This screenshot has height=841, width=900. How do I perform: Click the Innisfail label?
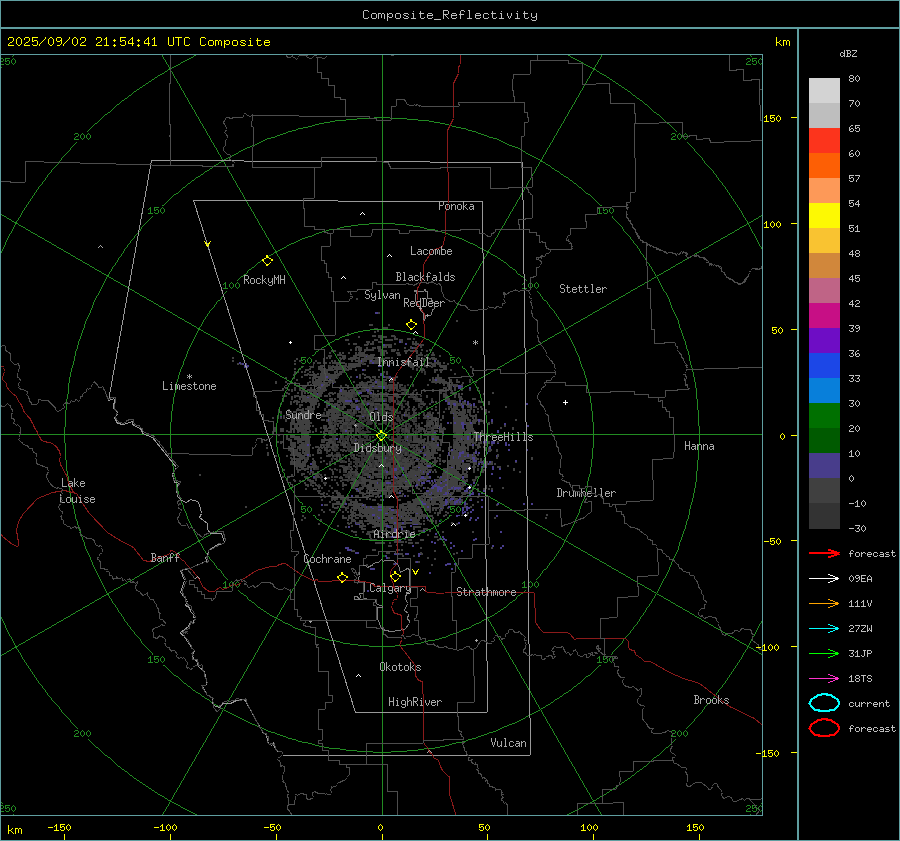[x=404, y=362]
